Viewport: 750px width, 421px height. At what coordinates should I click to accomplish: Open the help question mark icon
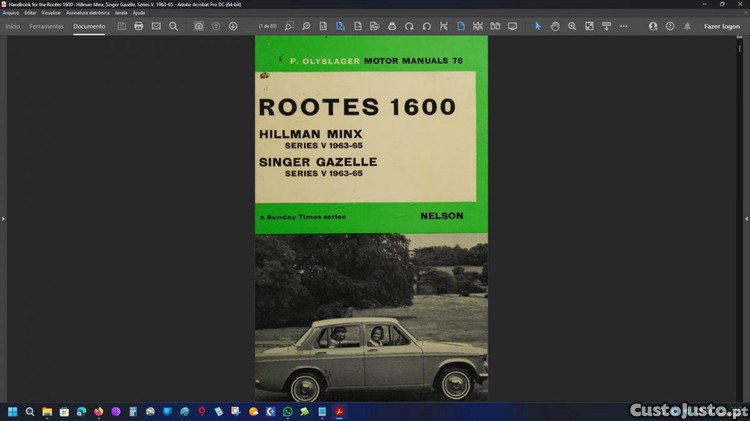670,26
